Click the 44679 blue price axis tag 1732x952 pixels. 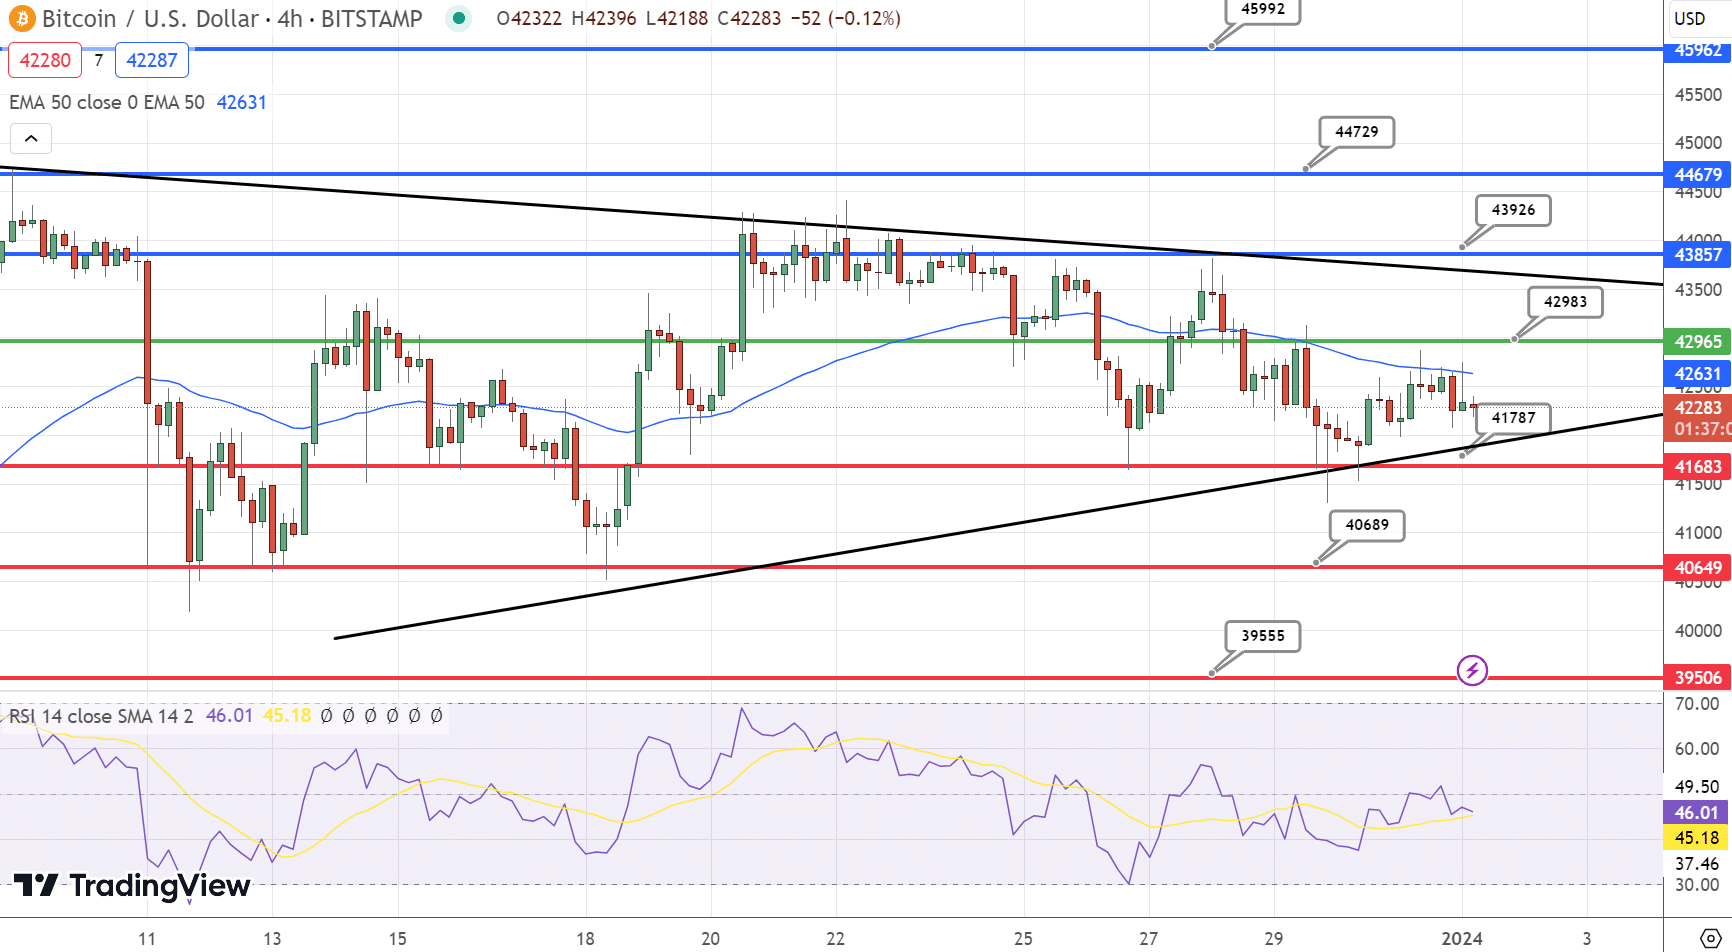pyautogui.click(x=1698, y=175)
